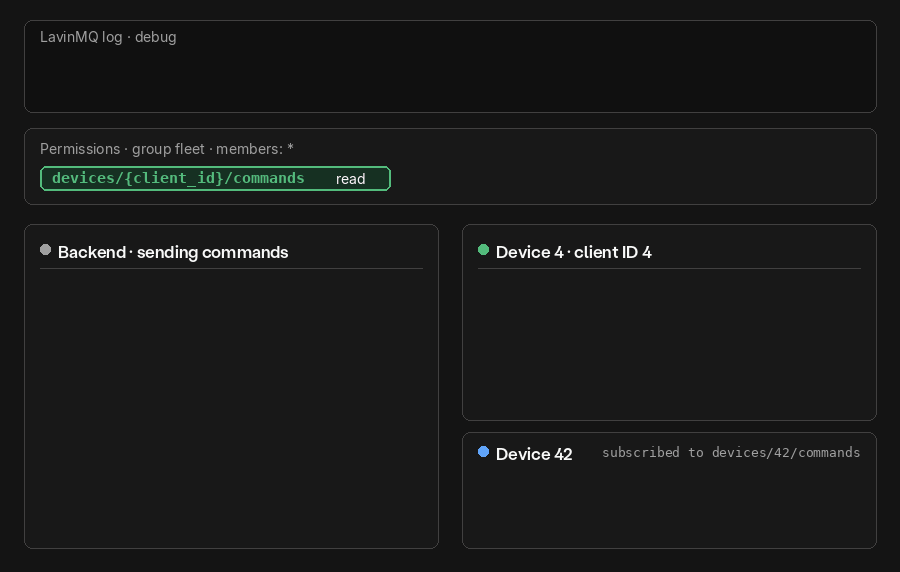Image resolution: width=900 pixels, height=572 pixels.
Task: Click the "LavinMQ log · debug" heading
Action: 108,37
